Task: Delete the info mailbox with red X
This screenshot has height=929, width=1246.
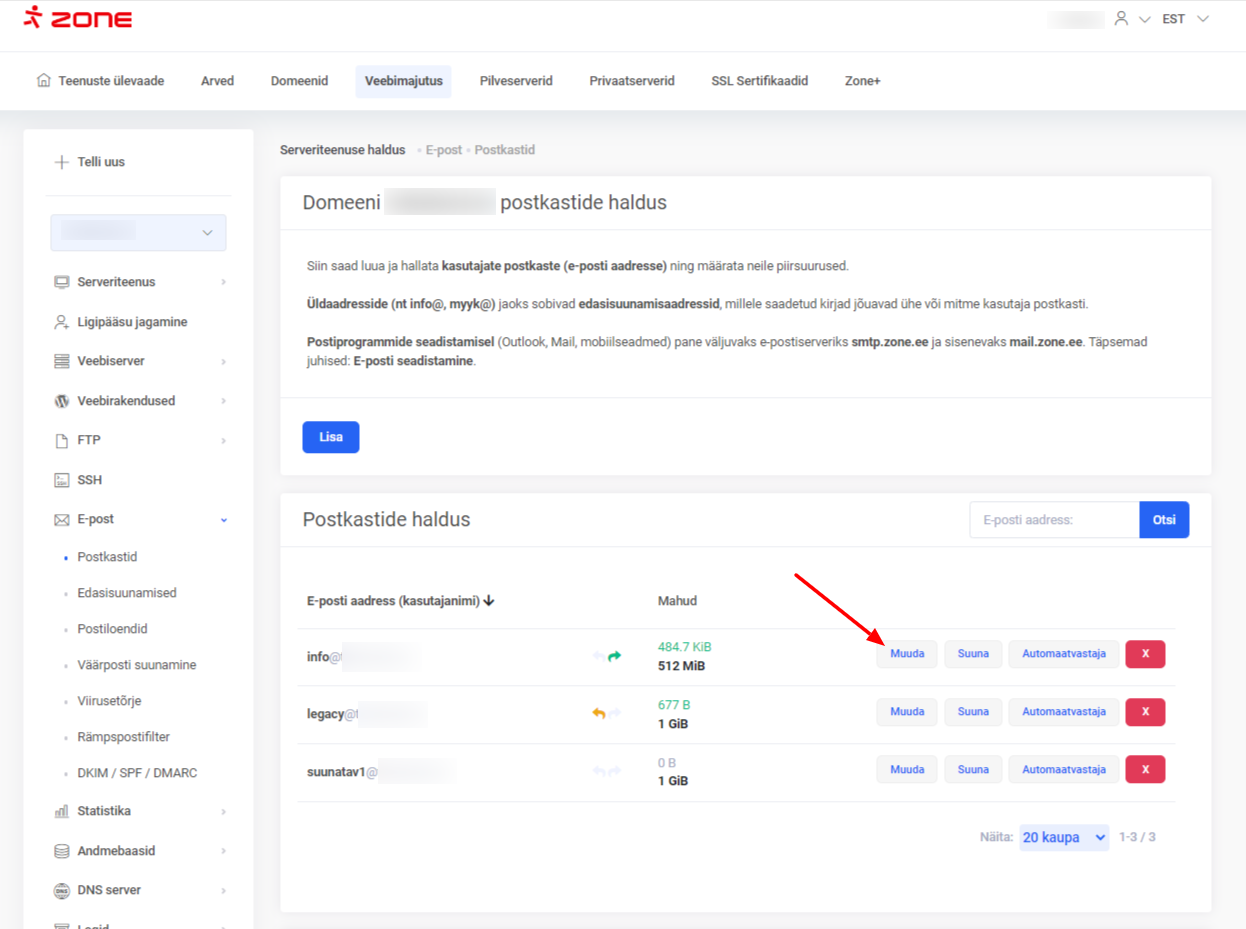Action: click(x=1146, y=654)
